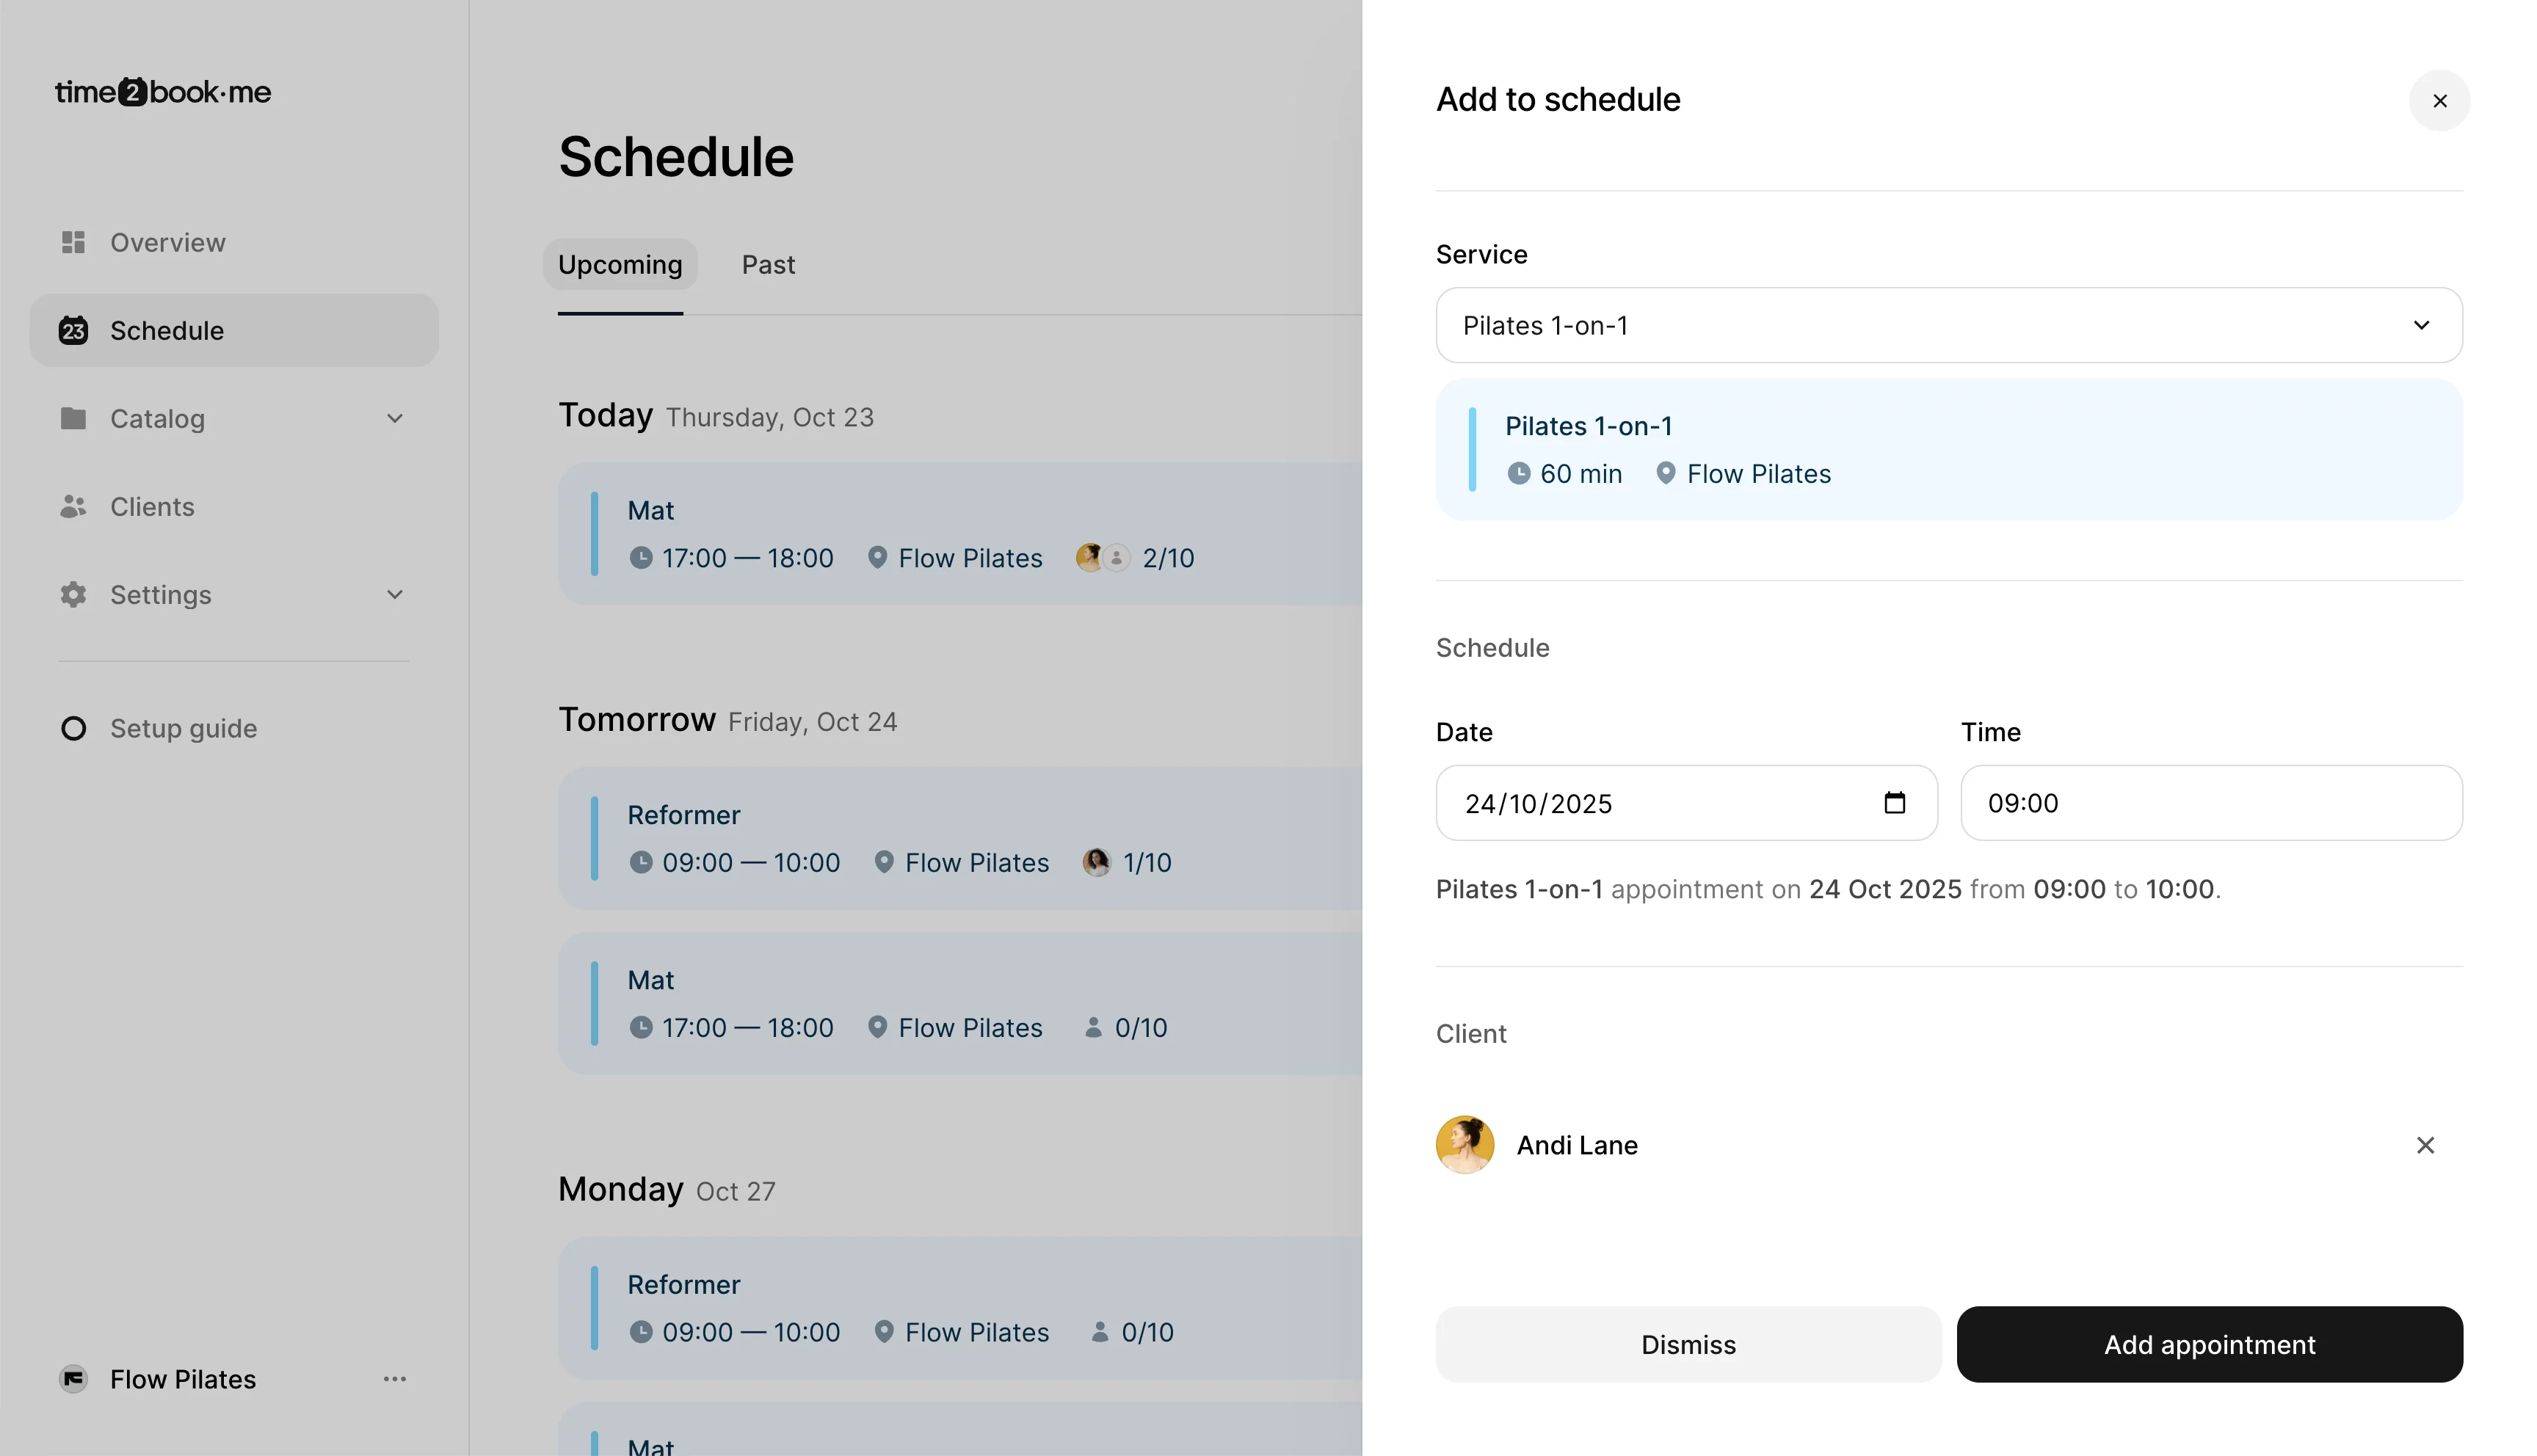Click the Clients people icon in sidebar

click(73, 507)
